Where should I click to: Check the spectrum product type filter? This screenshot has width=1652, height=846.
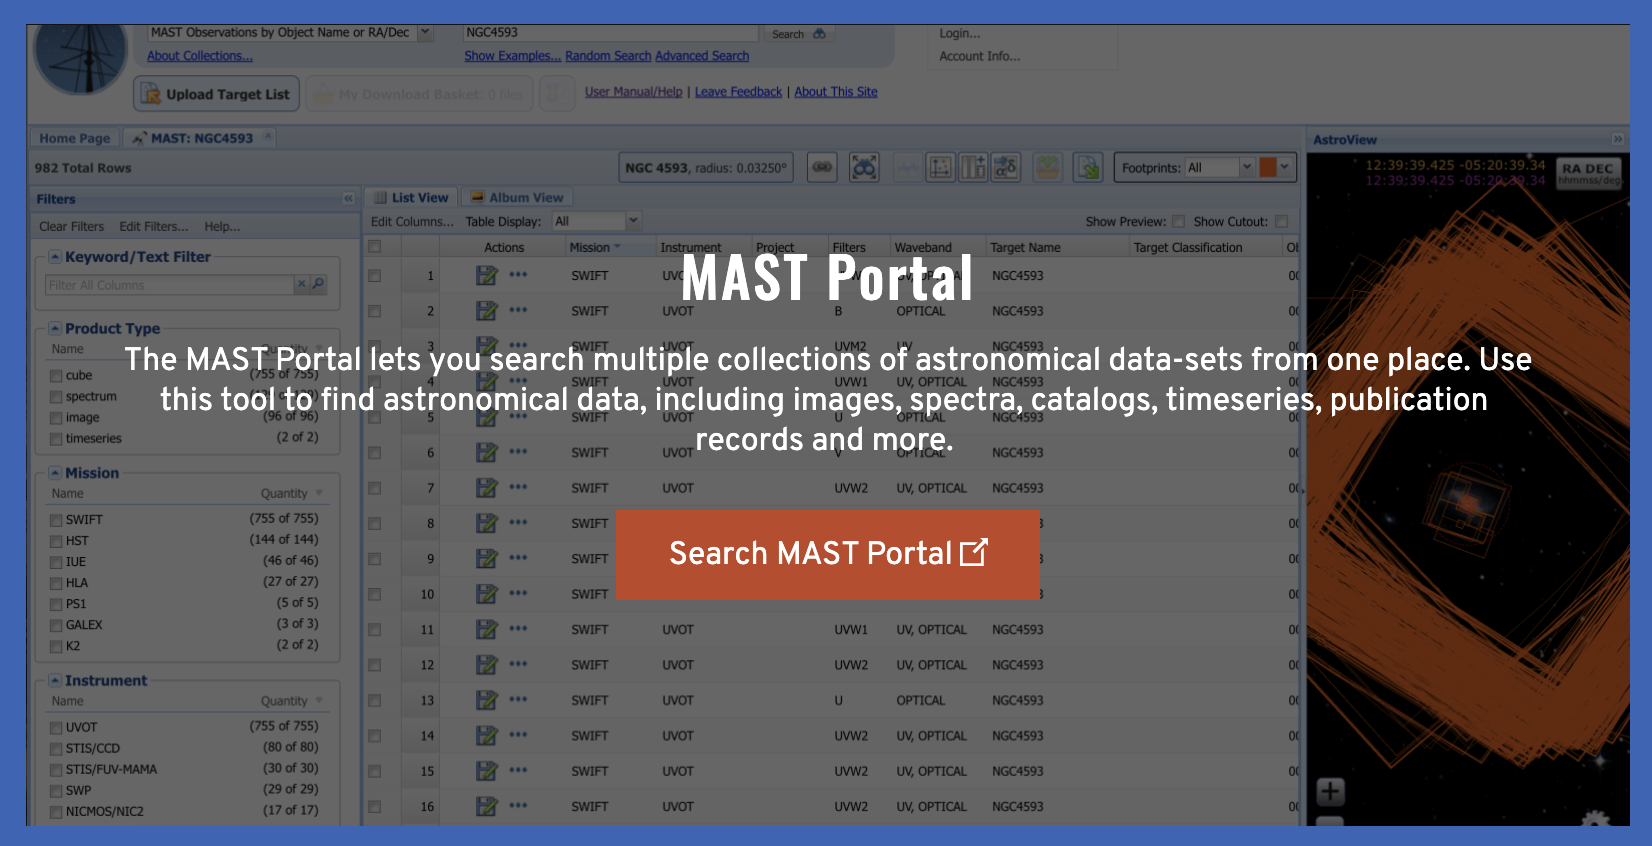[x=56, y=397]
